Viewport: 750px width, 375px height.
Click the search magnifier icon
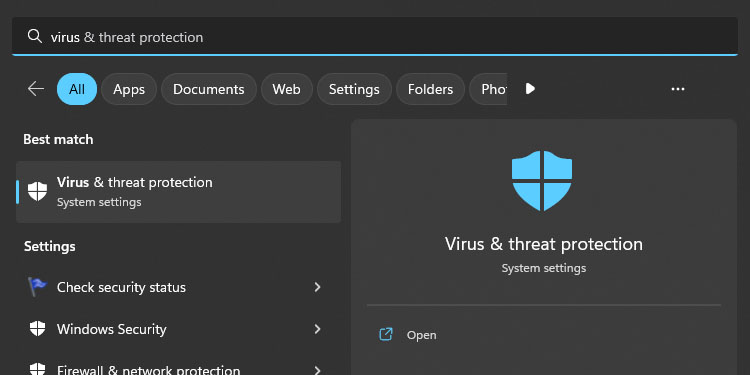click(x=34, y=36)
